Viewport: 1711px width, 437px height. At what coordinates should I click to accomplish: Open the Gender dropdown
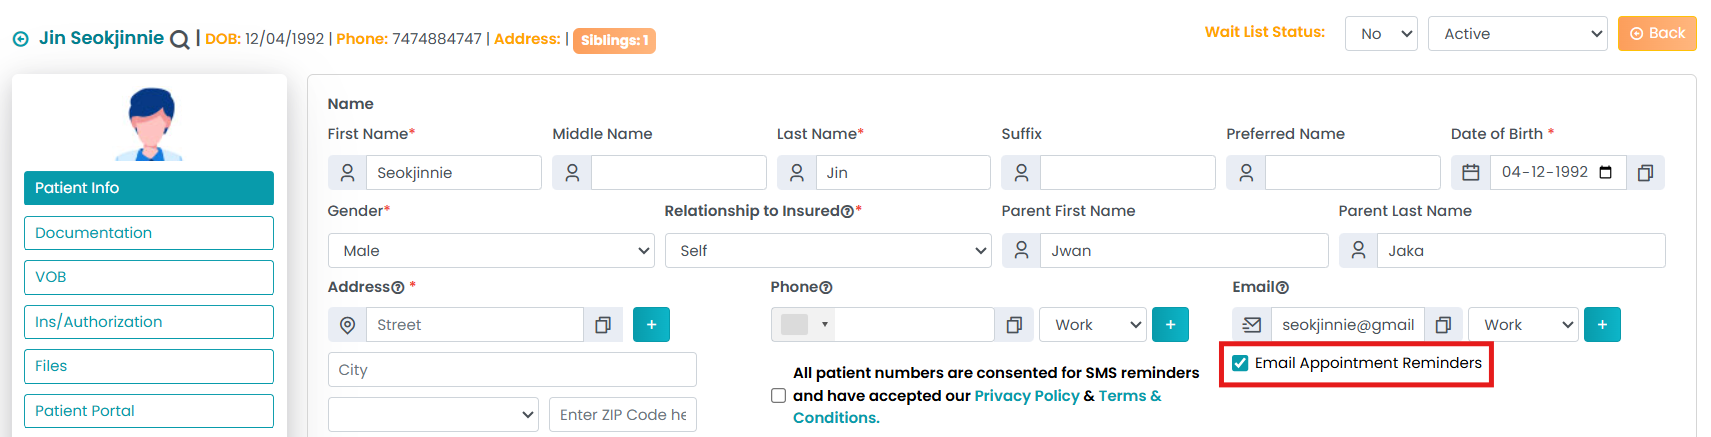coord(491,251)
